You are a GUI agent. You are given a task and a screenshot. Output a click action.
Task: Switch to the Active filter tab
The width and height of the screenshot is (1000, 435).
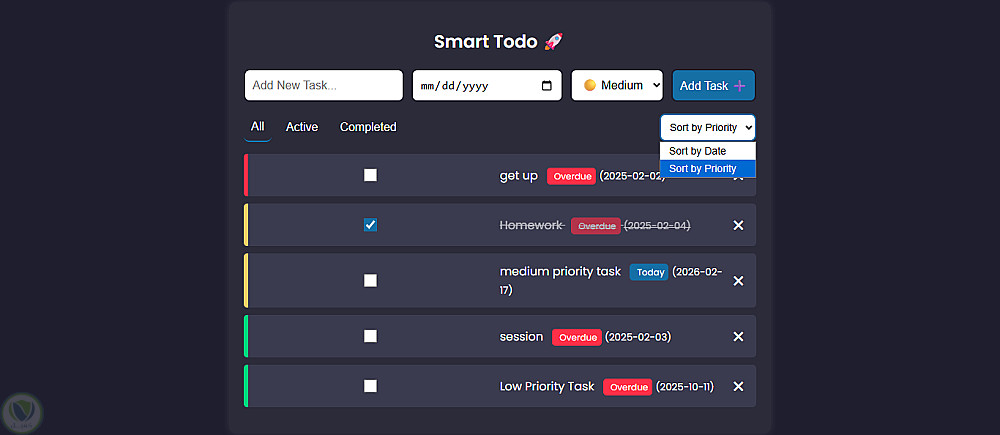click(x=302, y=127)
